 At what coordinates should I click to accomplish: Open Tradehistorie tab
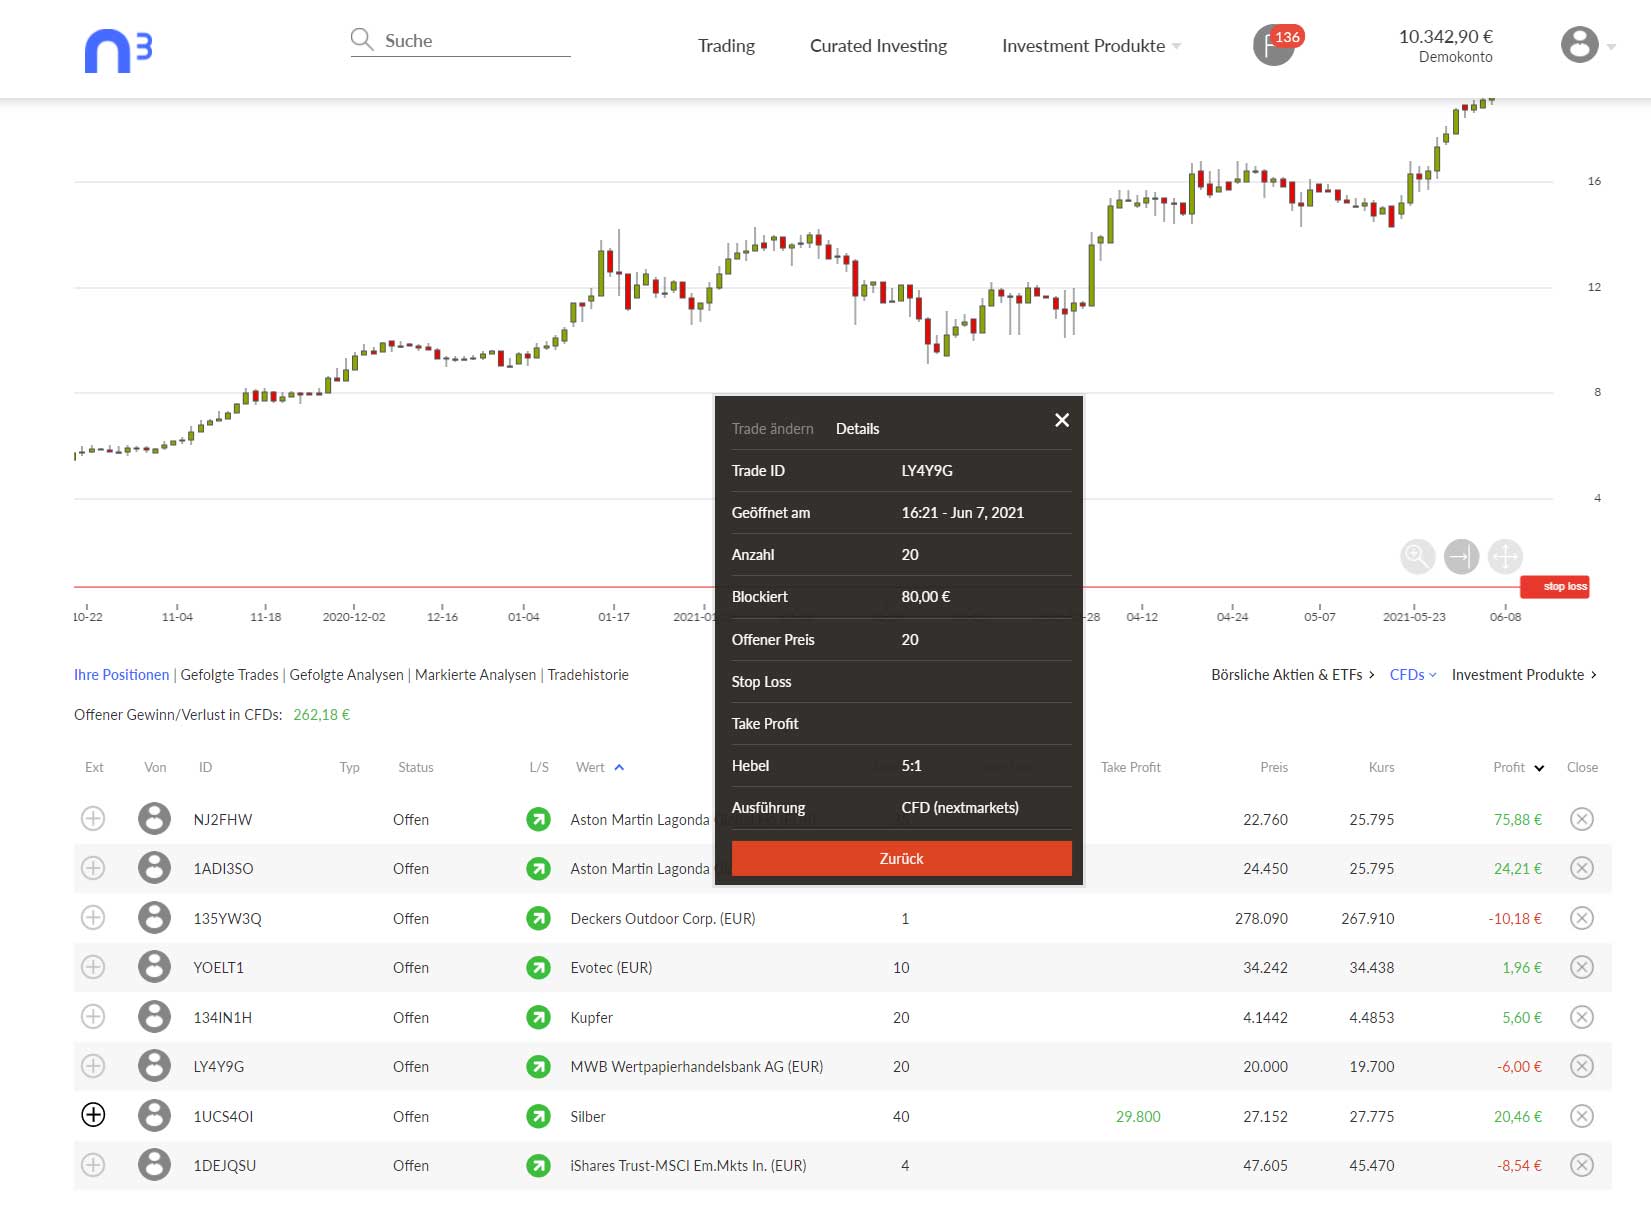pyautogui.click(x=588, y=675)
